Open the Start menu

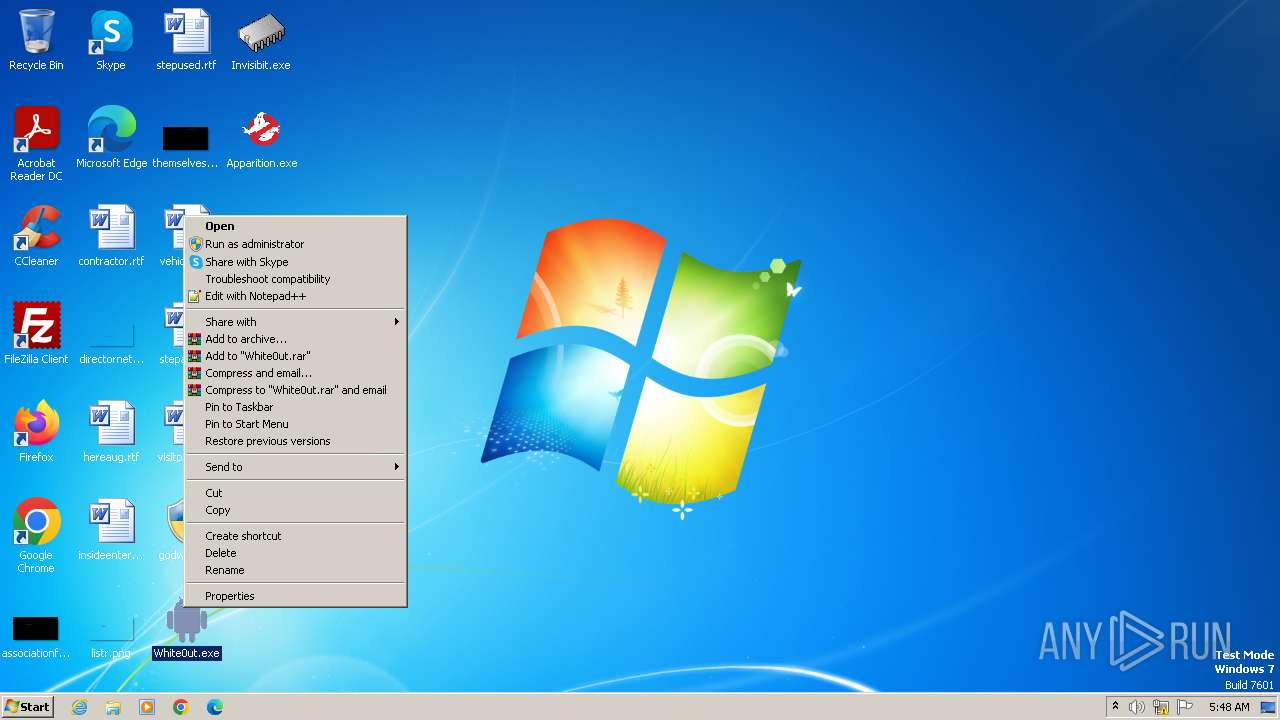tap(27, 707)
